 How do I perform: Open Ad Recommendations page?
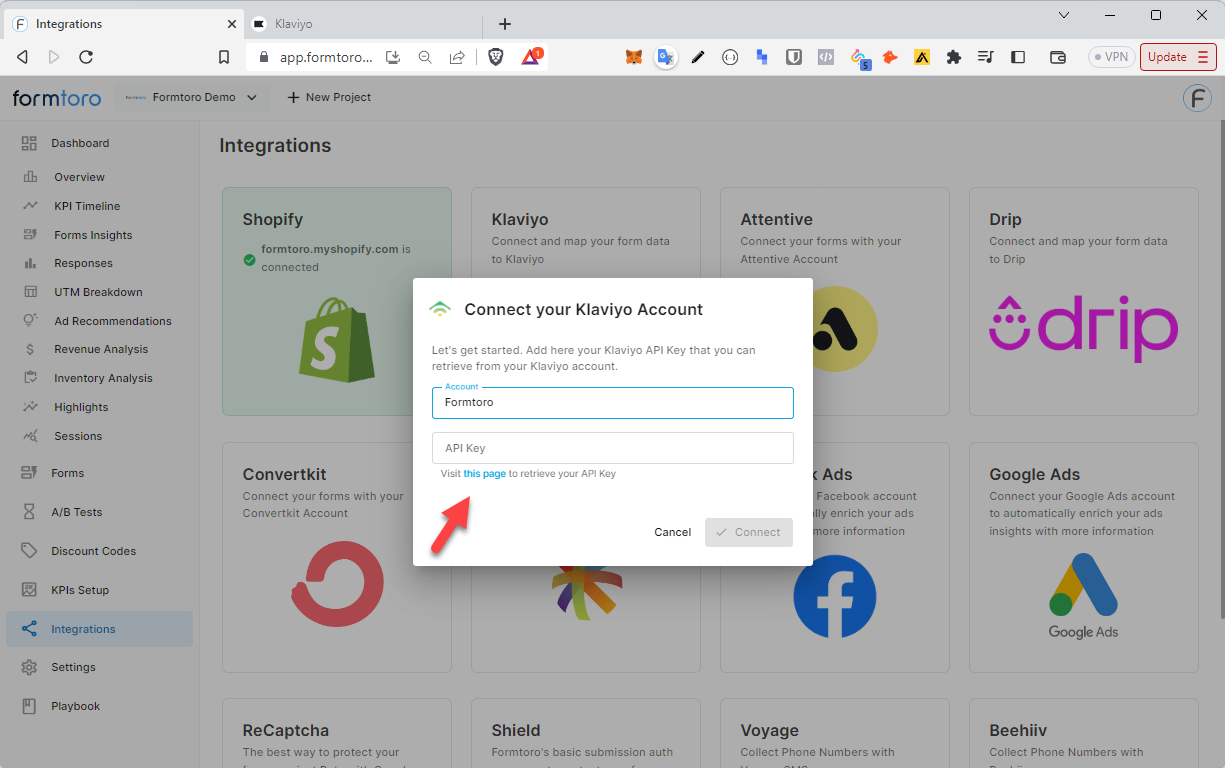113,321
